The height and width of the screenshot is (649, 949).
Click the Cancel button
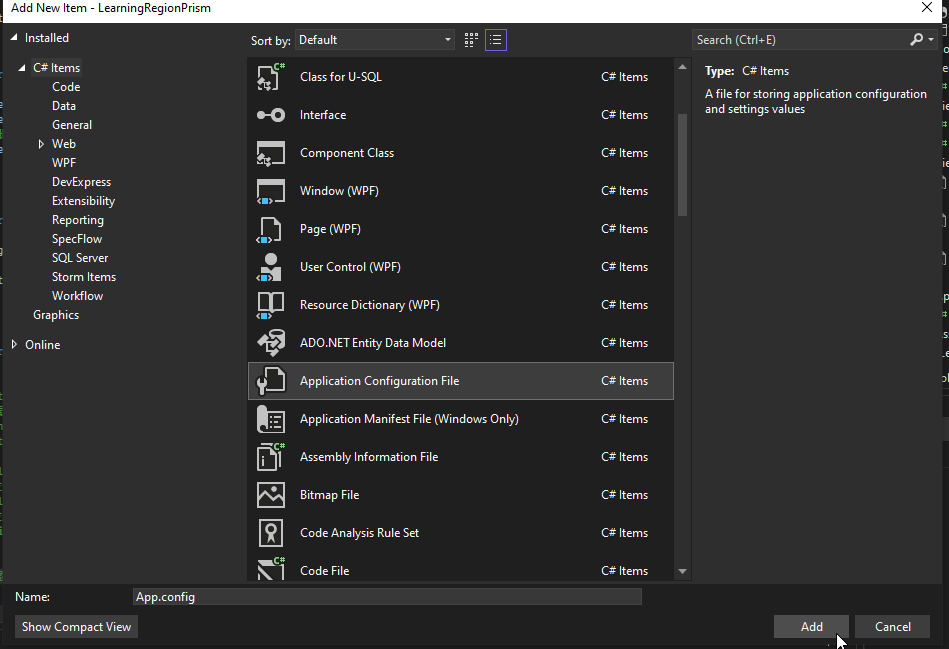click(x=893, y=627)
